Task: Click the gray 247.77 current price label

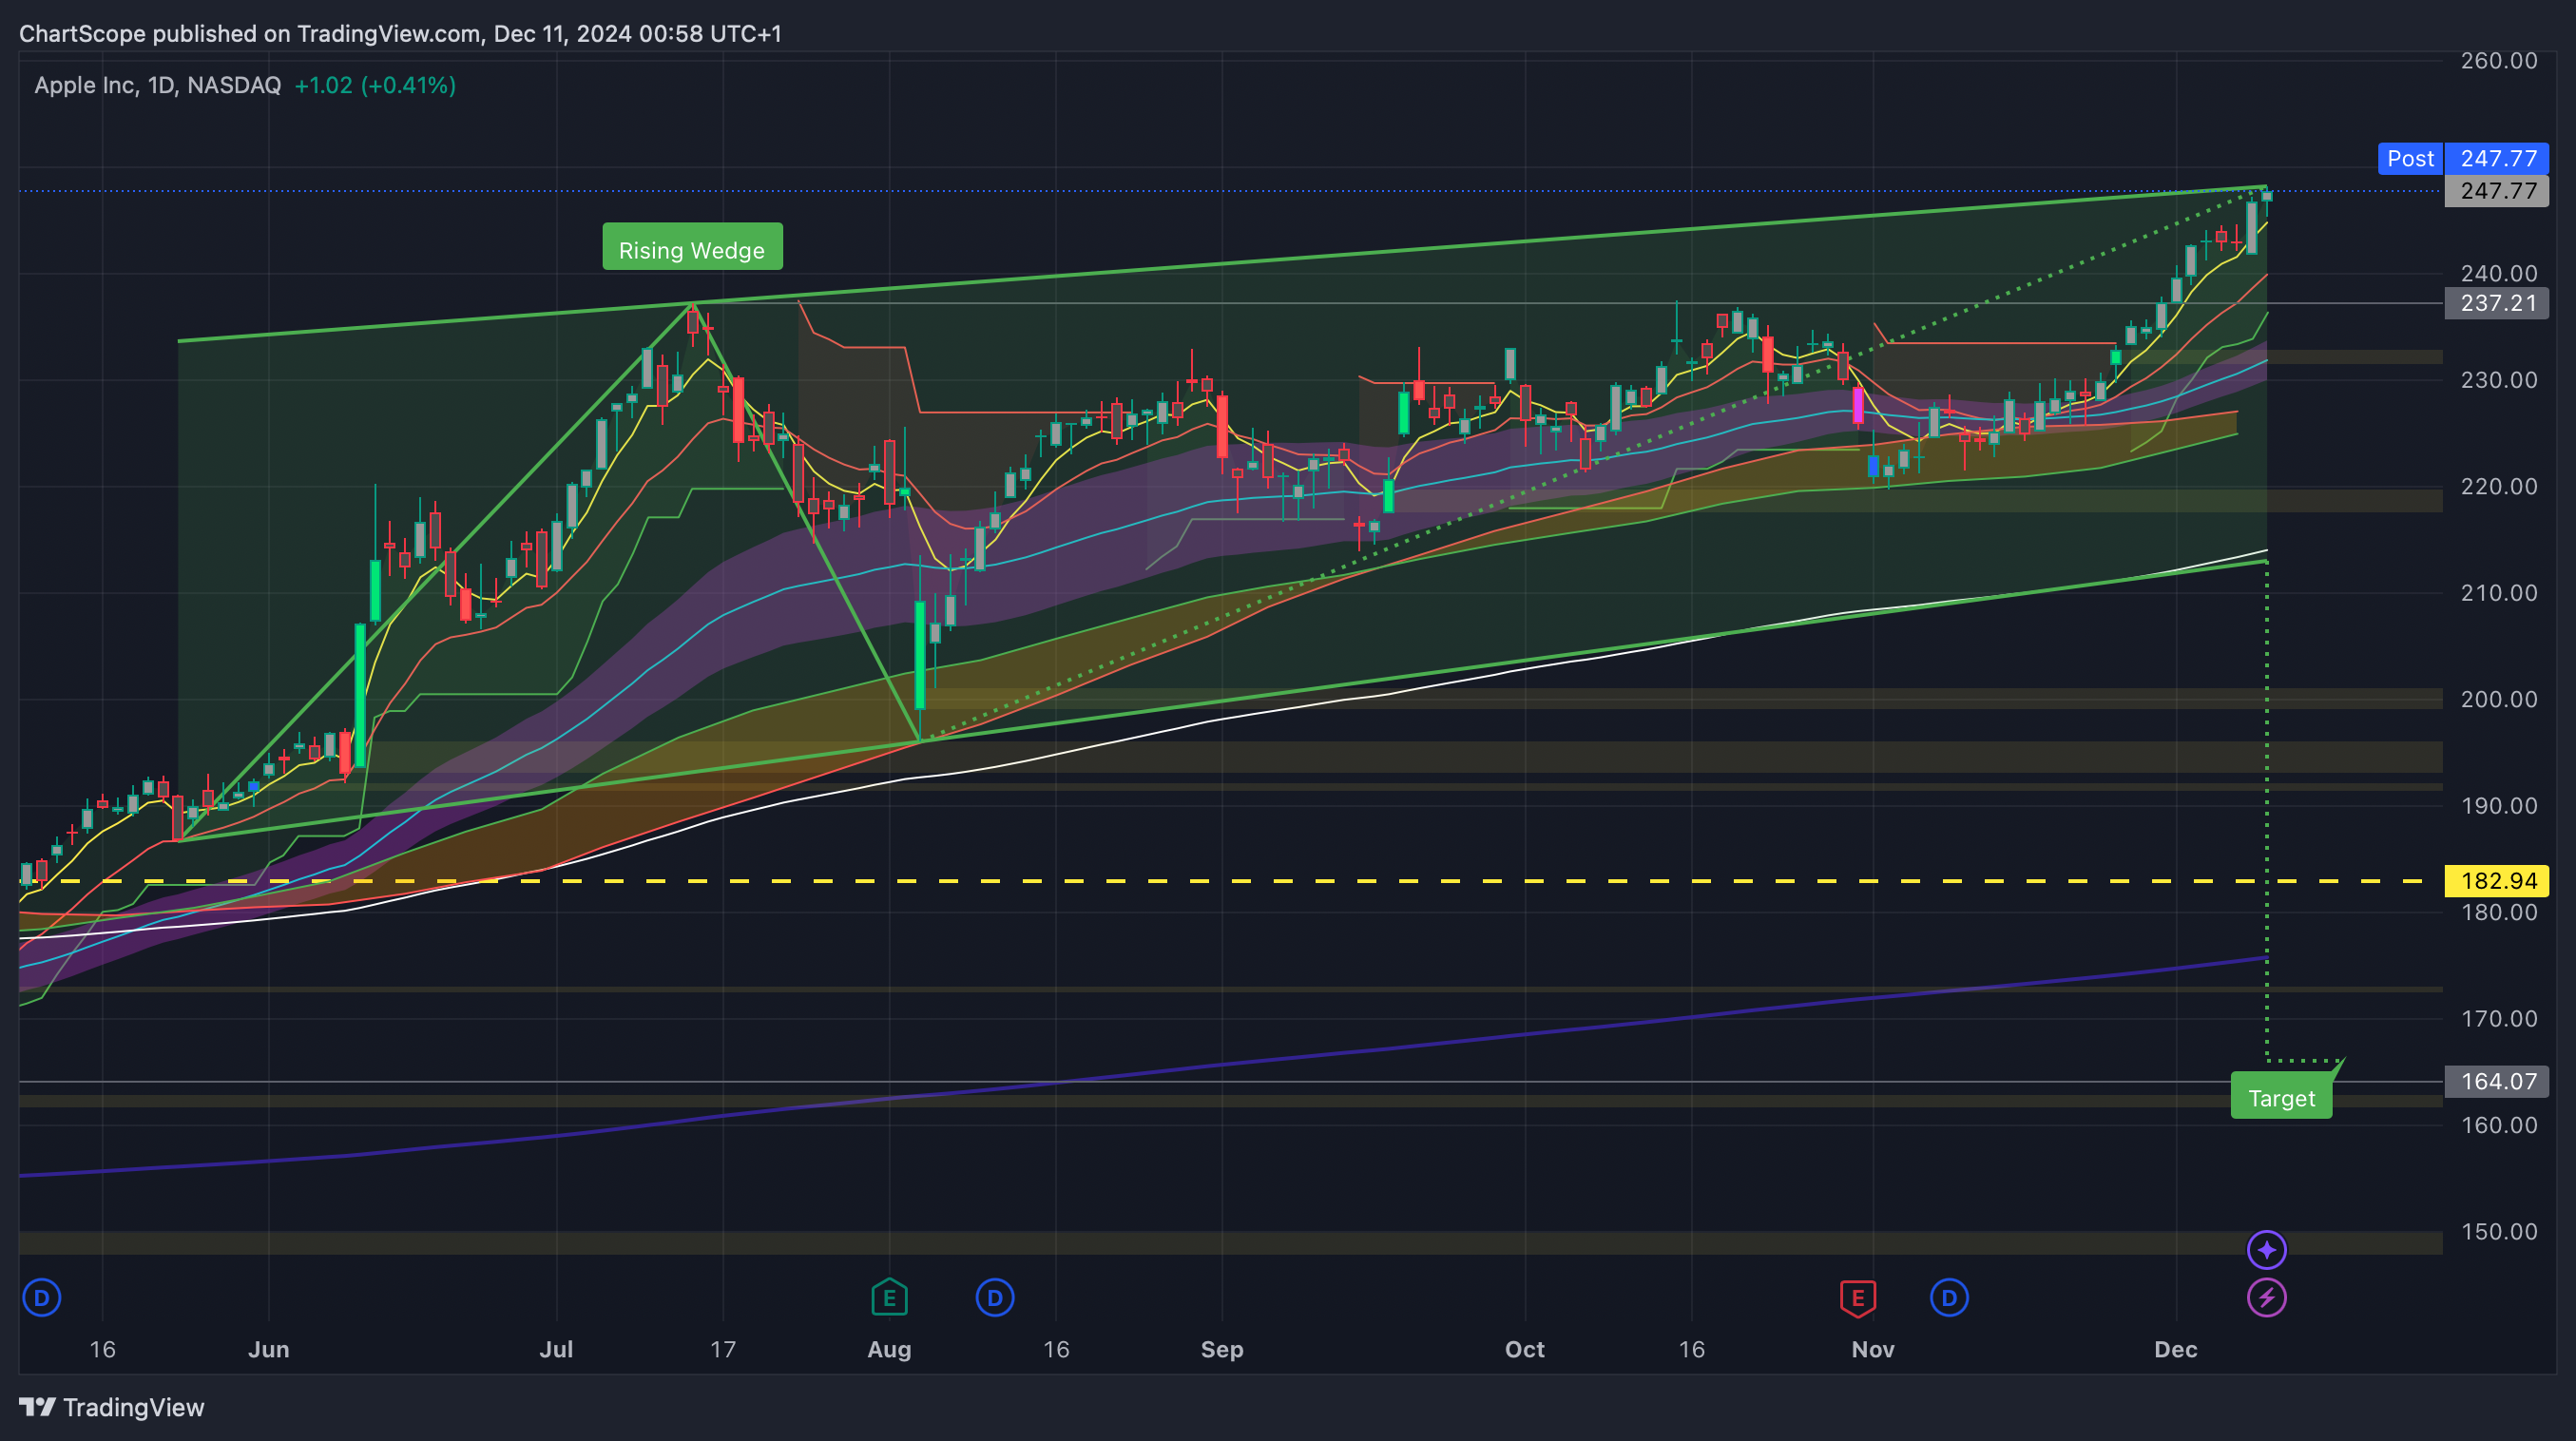Action: (x=2497, y=191)
